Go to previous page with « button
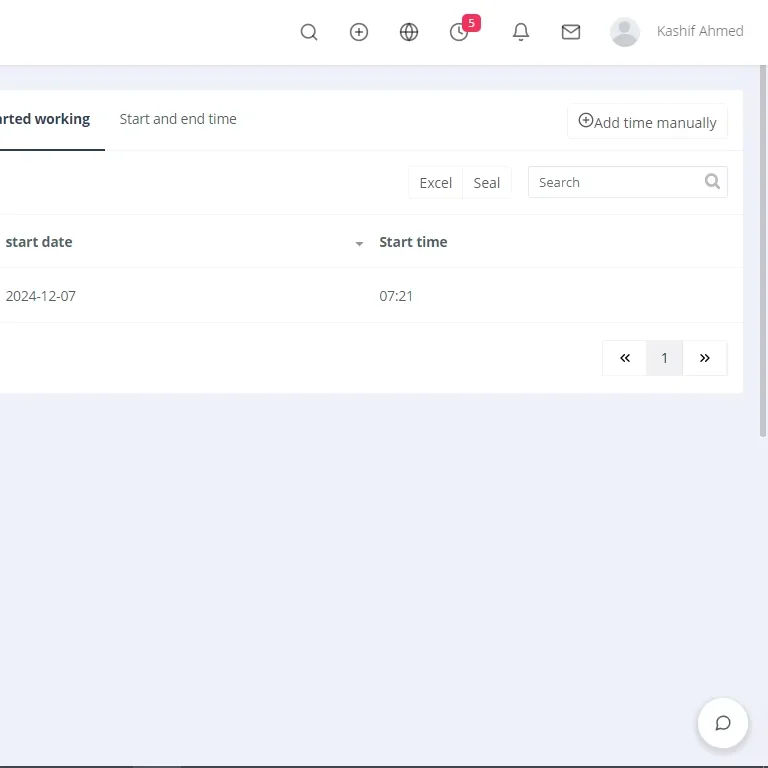 click(x=624, y=358)
